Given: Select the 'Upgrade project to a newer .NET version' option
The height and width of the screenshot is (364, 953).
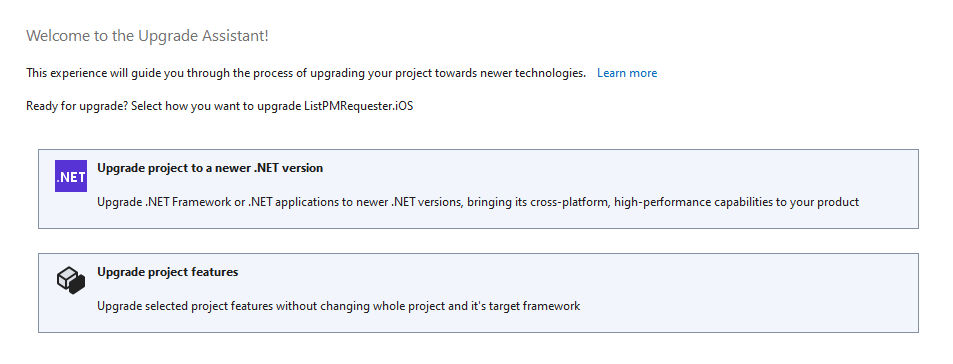Looking at the screenshot, I should (x=478, y=189).
